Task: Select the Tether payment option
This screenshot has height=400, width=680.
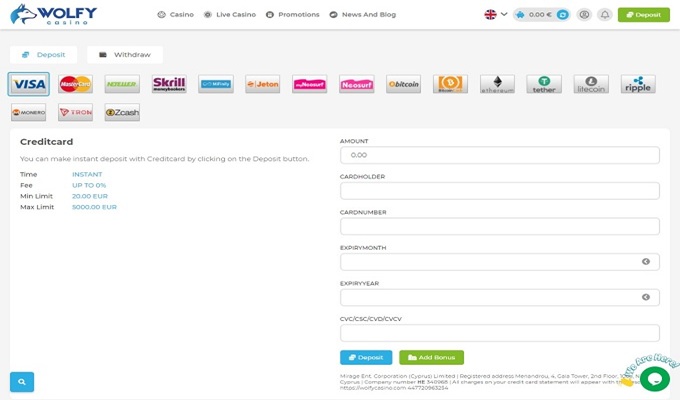Action: point(544,84)
